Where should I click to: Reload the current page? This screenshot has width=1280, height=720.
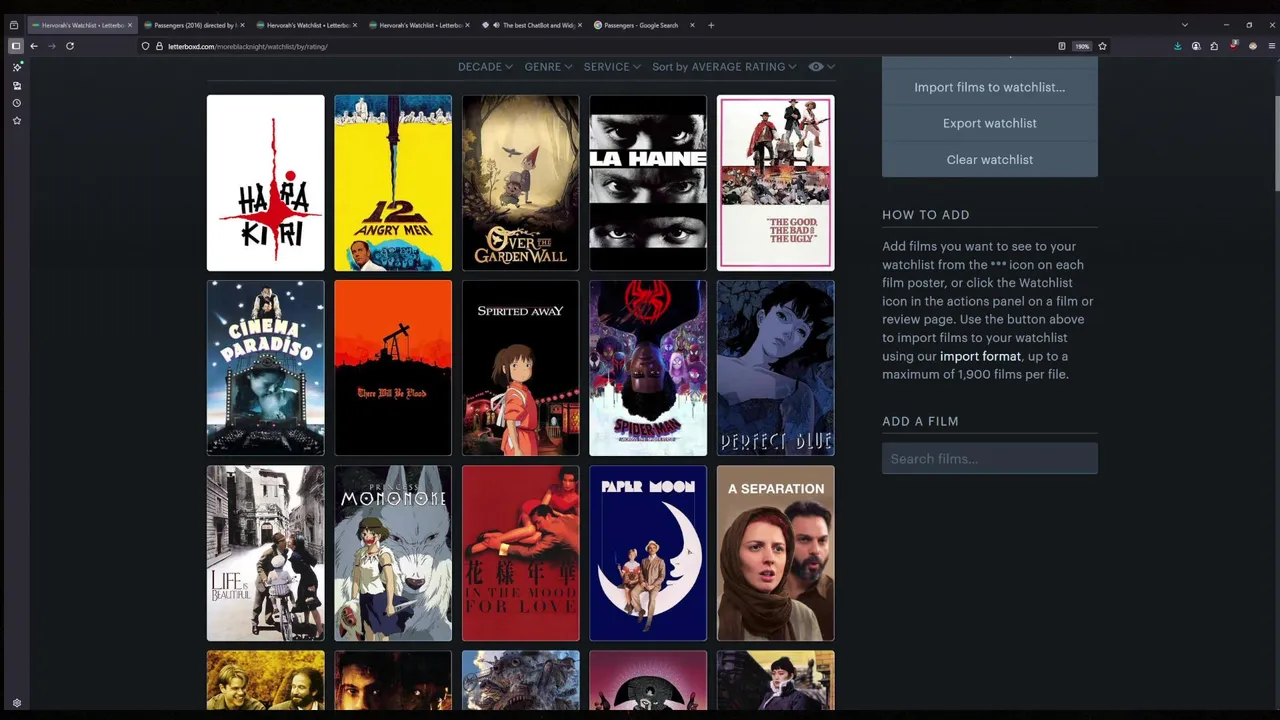coord(70,46)
